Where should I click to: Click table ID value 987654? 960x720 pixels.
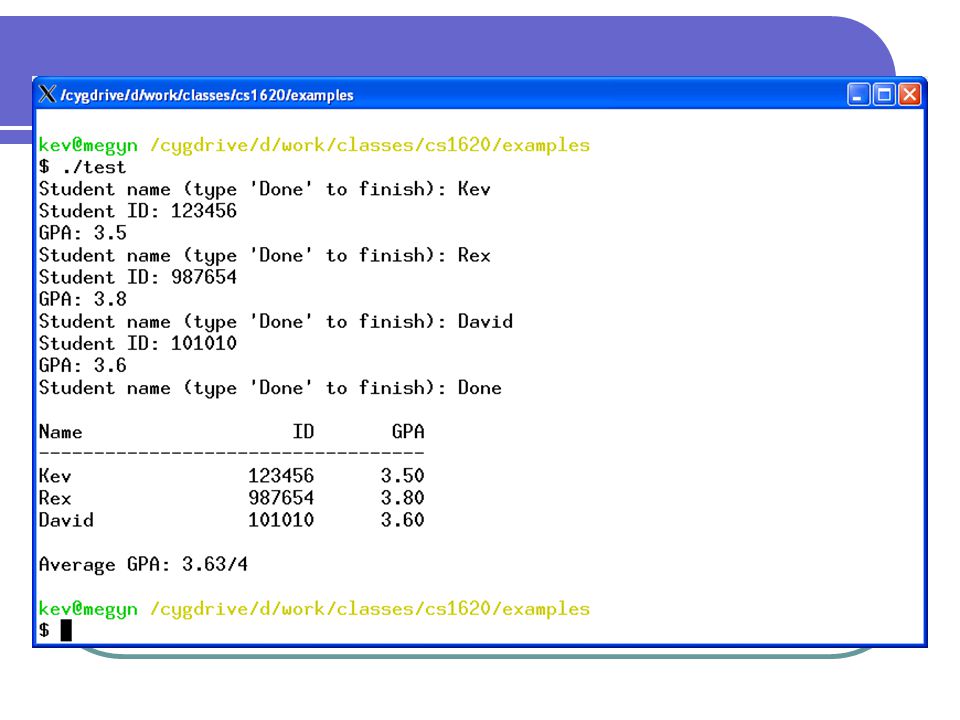[281, 498]
